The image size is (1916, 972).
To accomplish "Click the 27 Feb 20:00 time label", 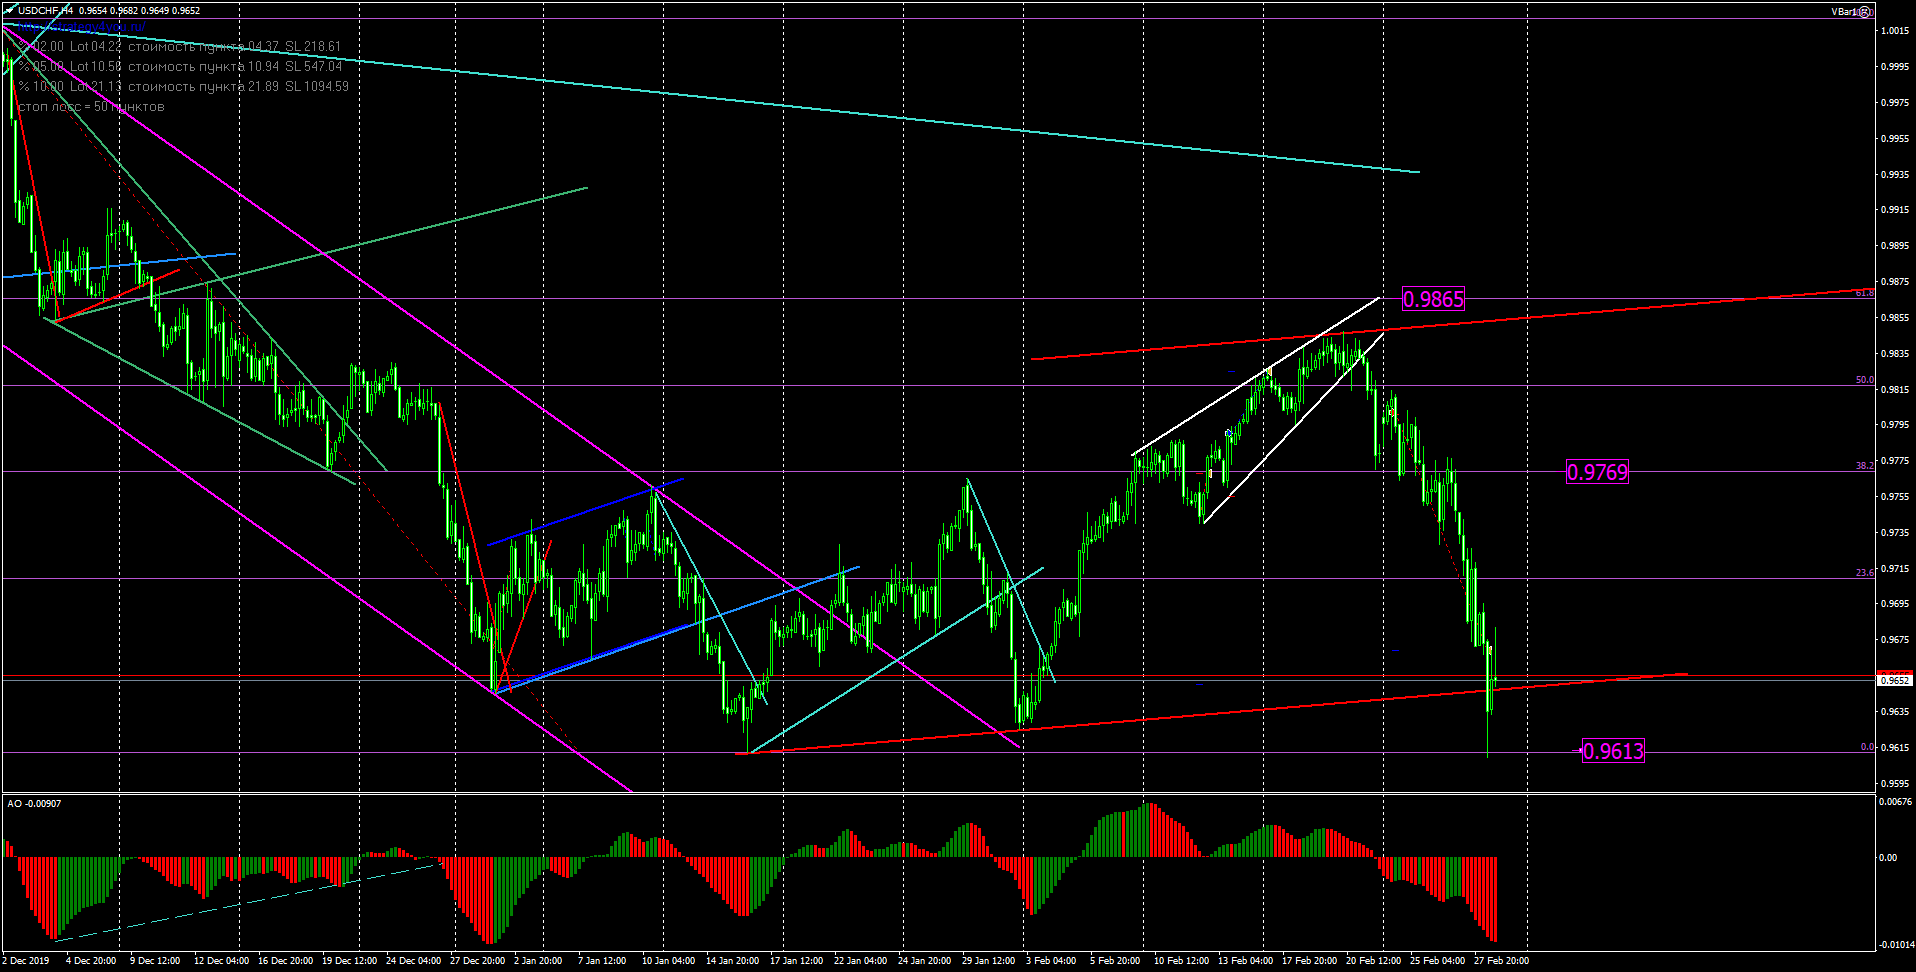I will point(1500,961).
